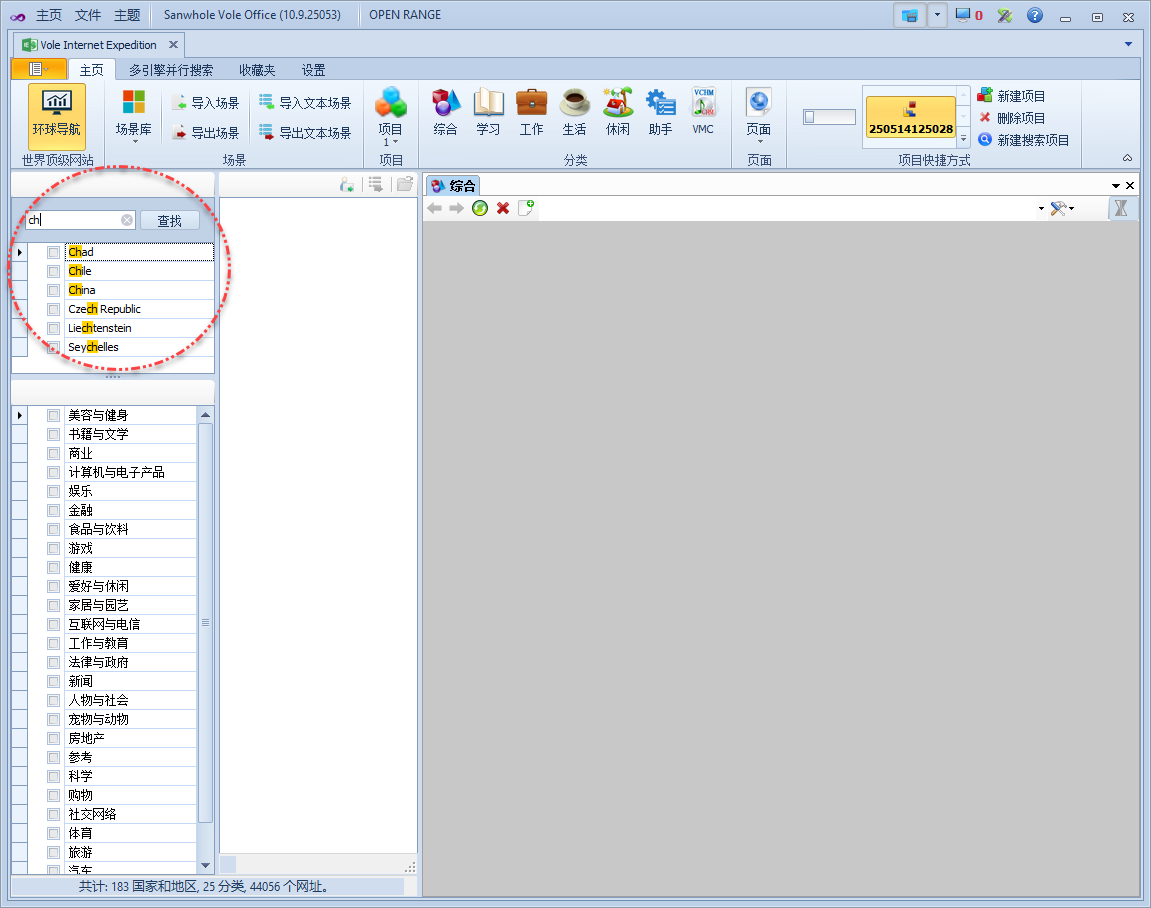1151x908 pixels.
Task: Select the 综合 category icon
Action: pos(446,112)
